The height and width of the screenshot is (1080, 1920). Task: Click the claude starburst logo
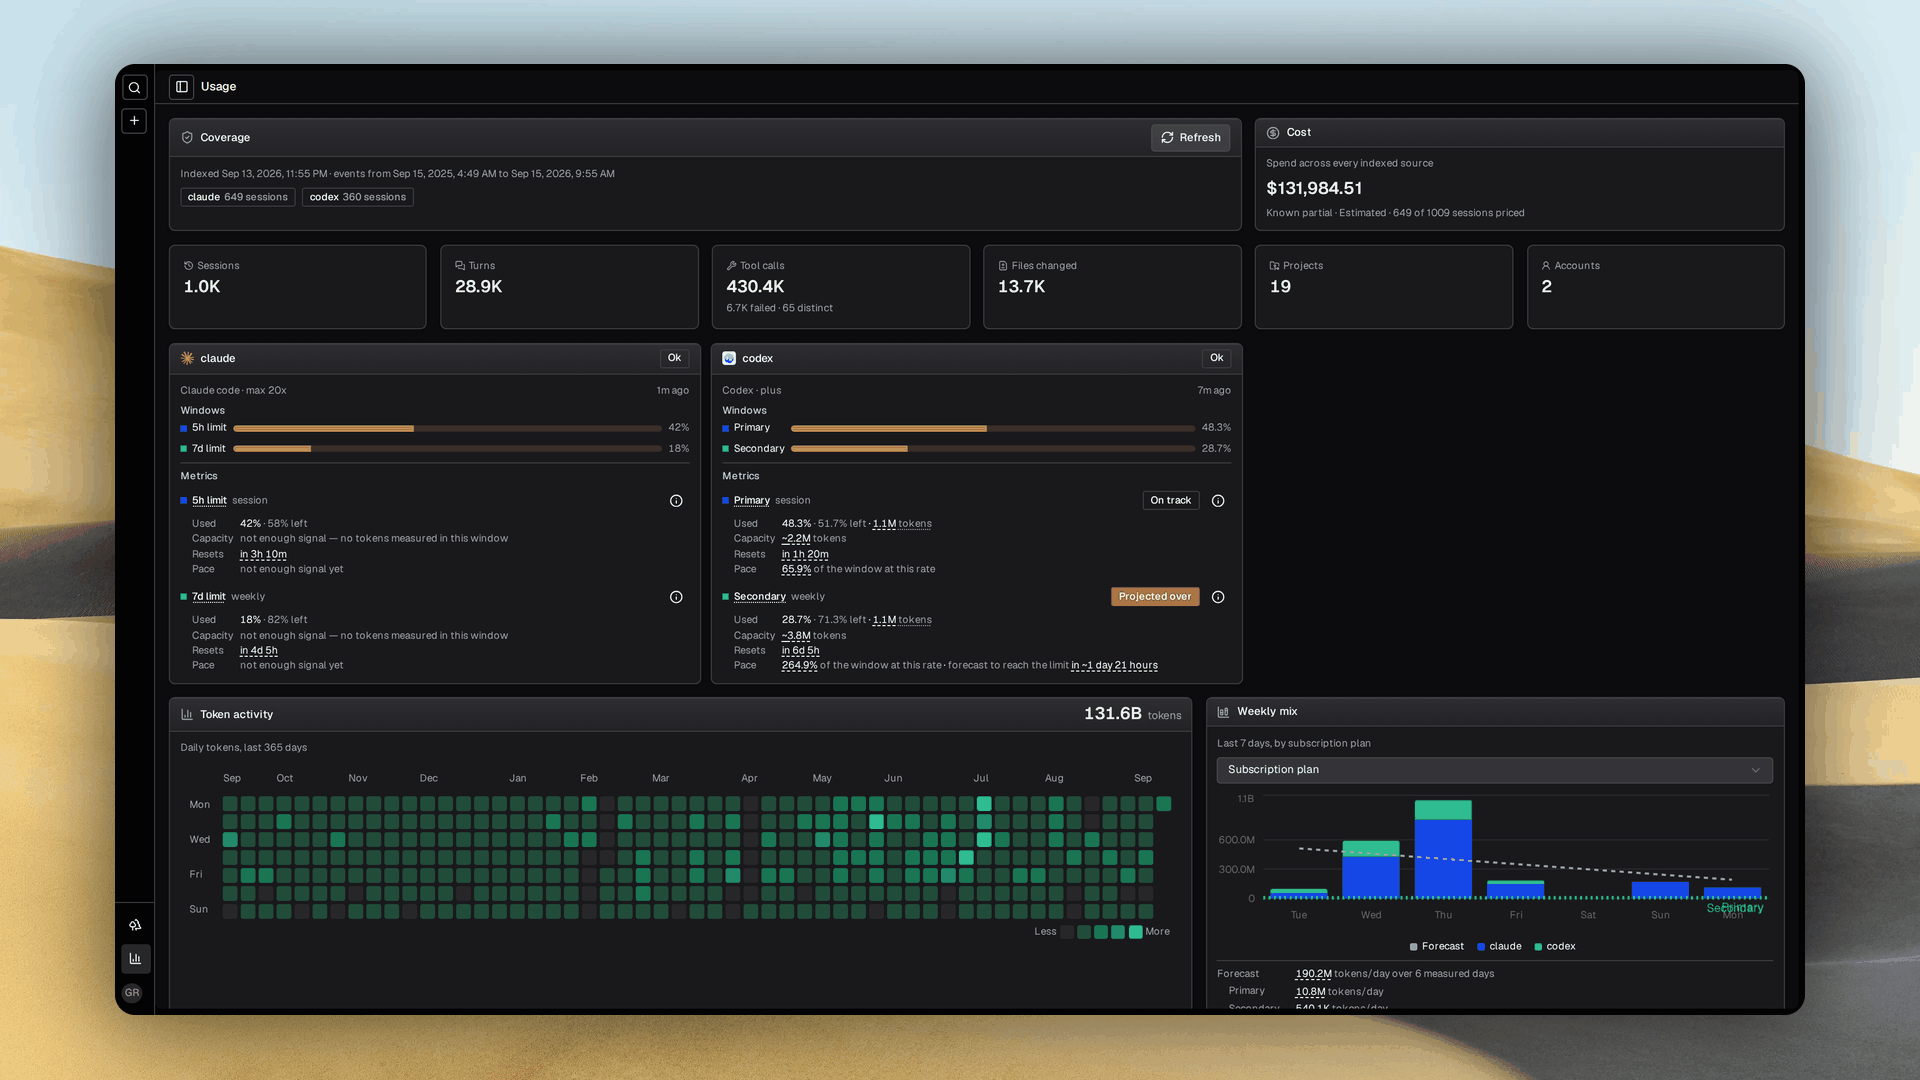pyautogui.click(x=187, y=358)
